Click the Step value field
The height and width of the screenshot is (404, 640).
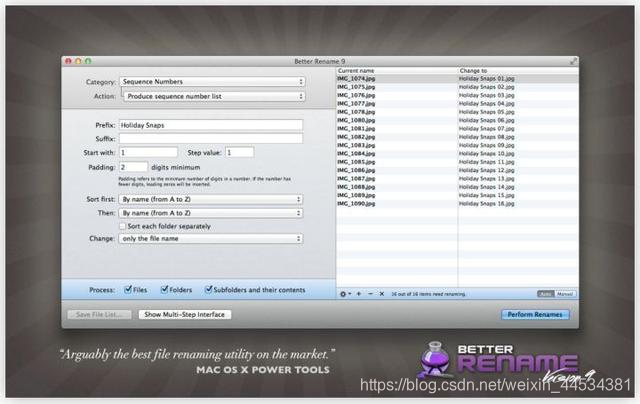(240, 153)
